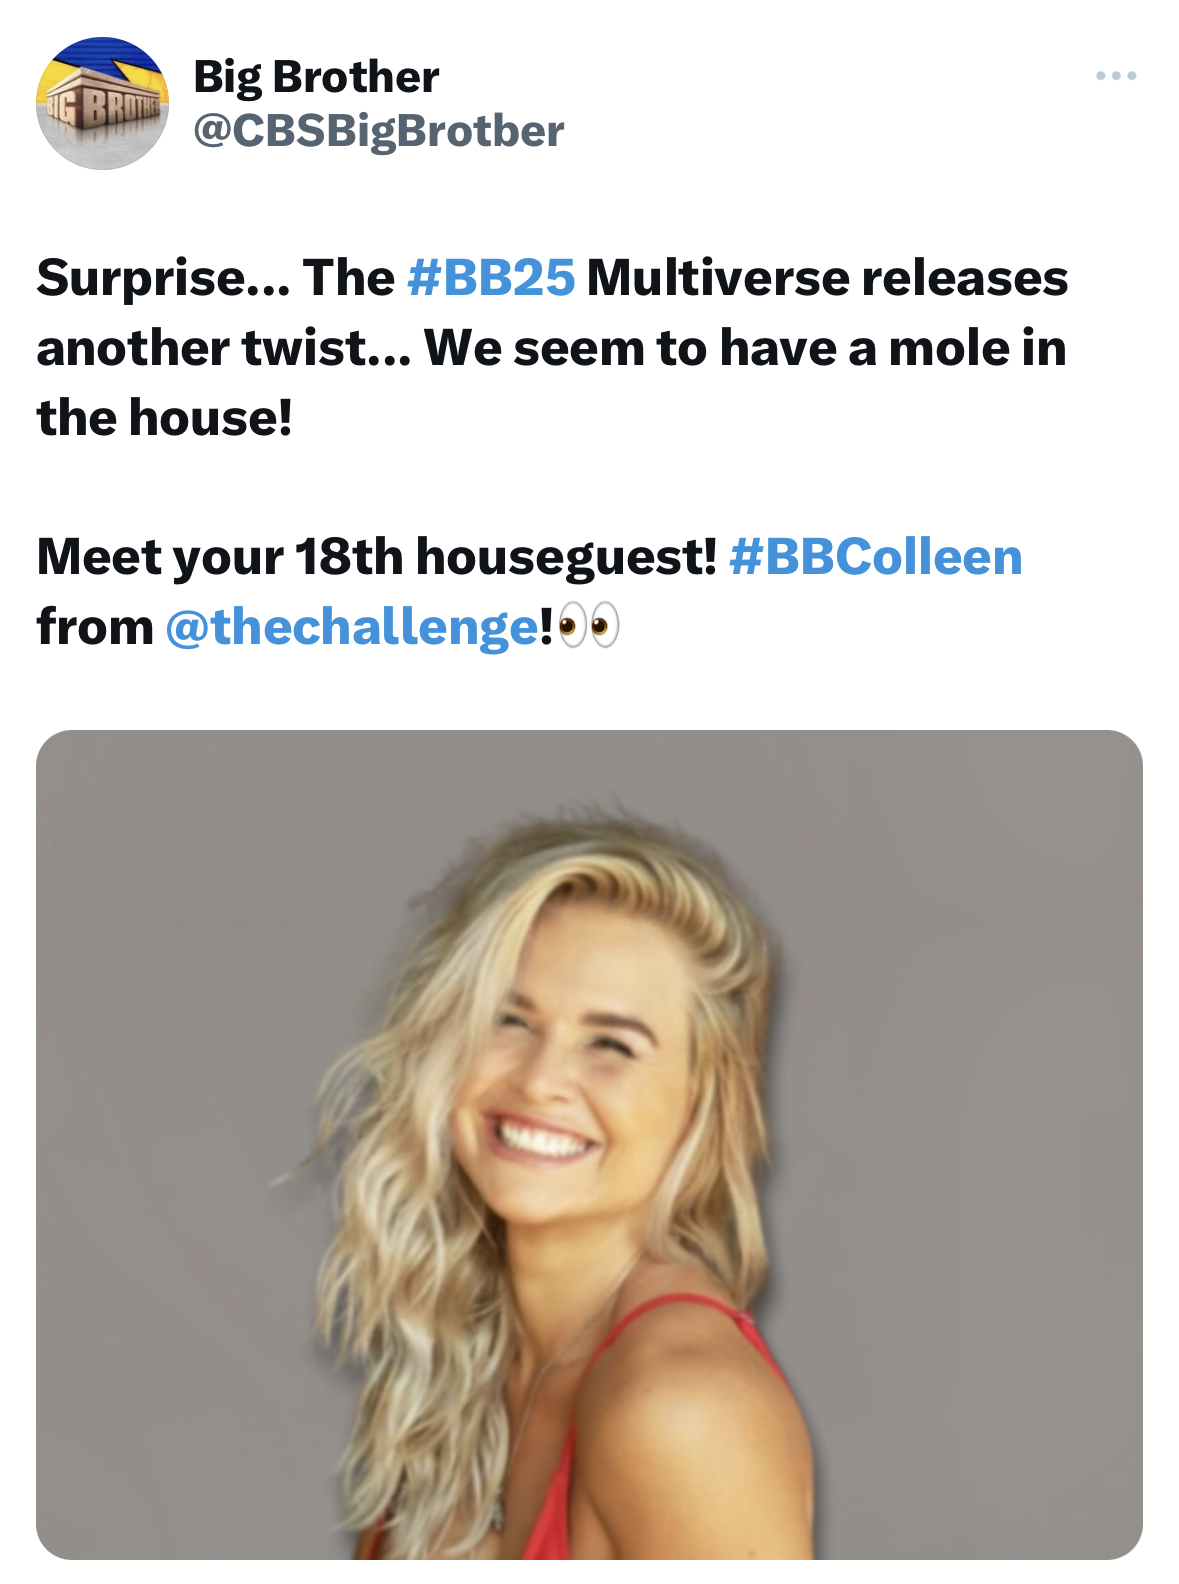Screen dimensions: 1179x1584
Task: Open the Big Brother profile avatar
Action: [x=102, y=103]
